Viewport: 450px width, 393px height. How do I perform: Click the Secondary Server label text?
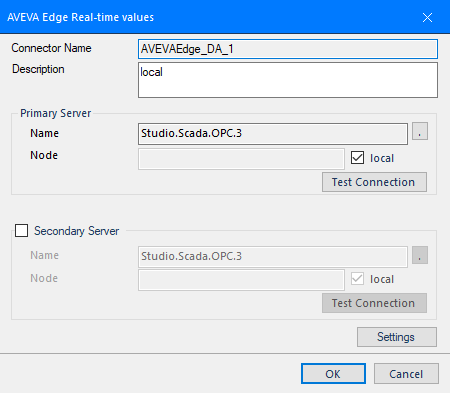tap(77, 231)
